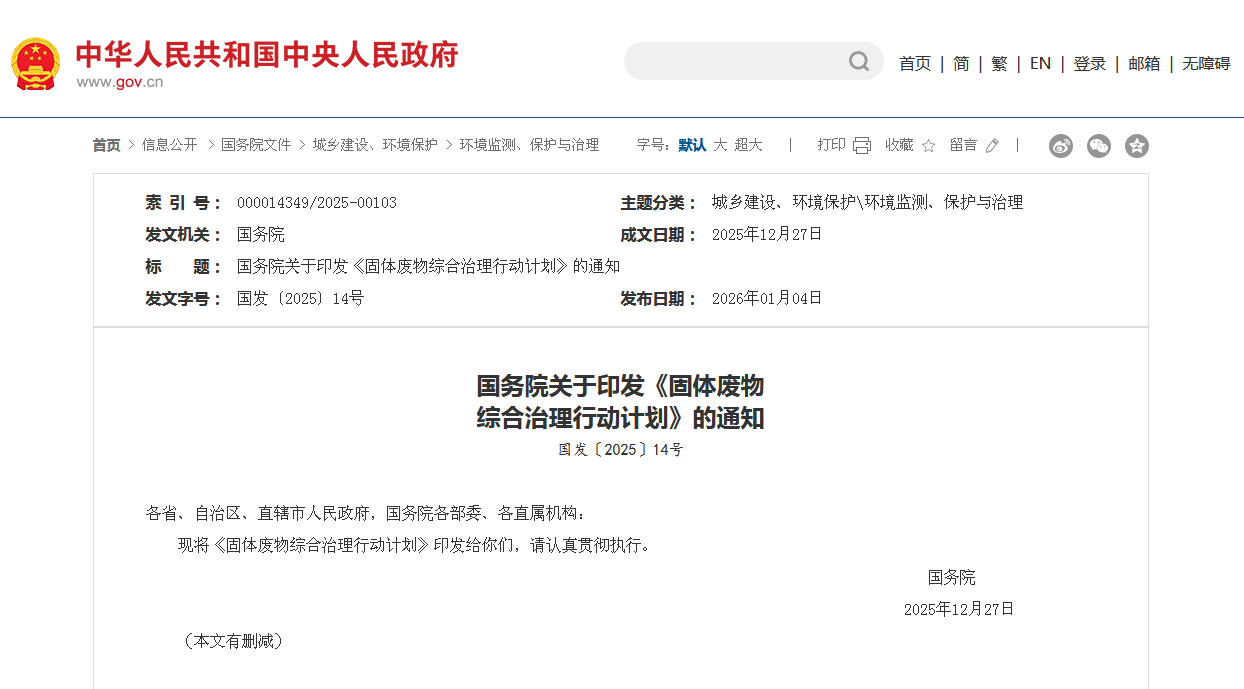
Task: Click the circular star share icon
Action: (1136, 146)
